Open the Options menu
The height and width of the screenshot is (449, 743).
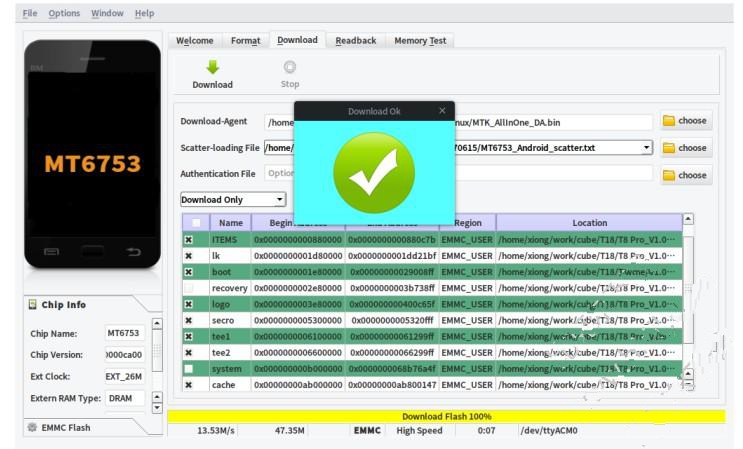(64, 13)
